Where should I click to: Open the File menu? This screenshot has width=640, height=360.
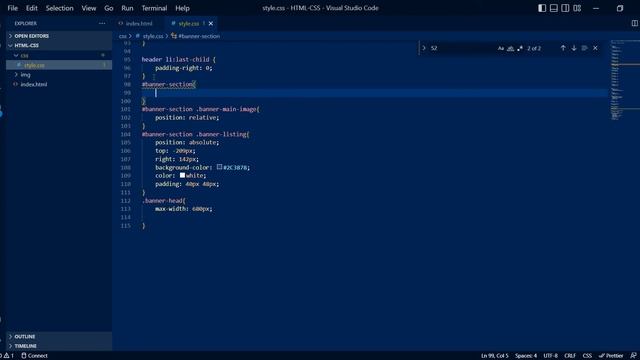pyautogui.click(x=13, y=8)
